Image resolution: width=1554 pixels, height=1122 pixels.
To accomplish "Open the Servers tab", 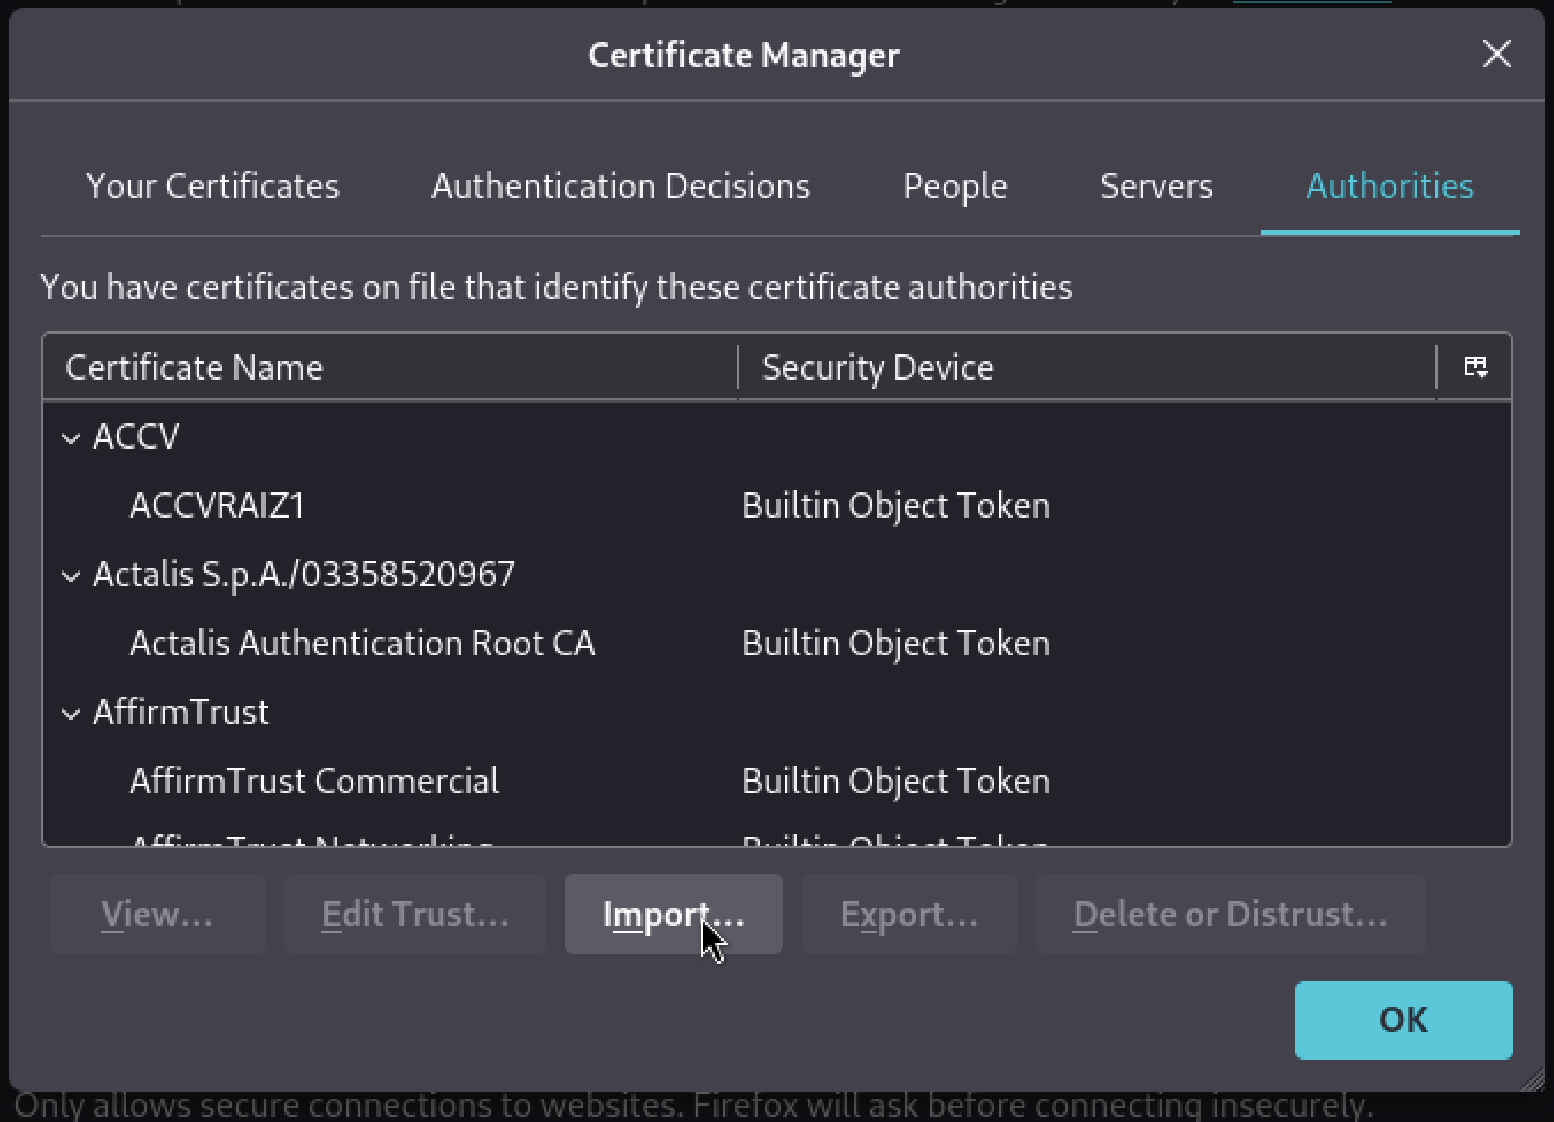I will tap(1156, 186).
